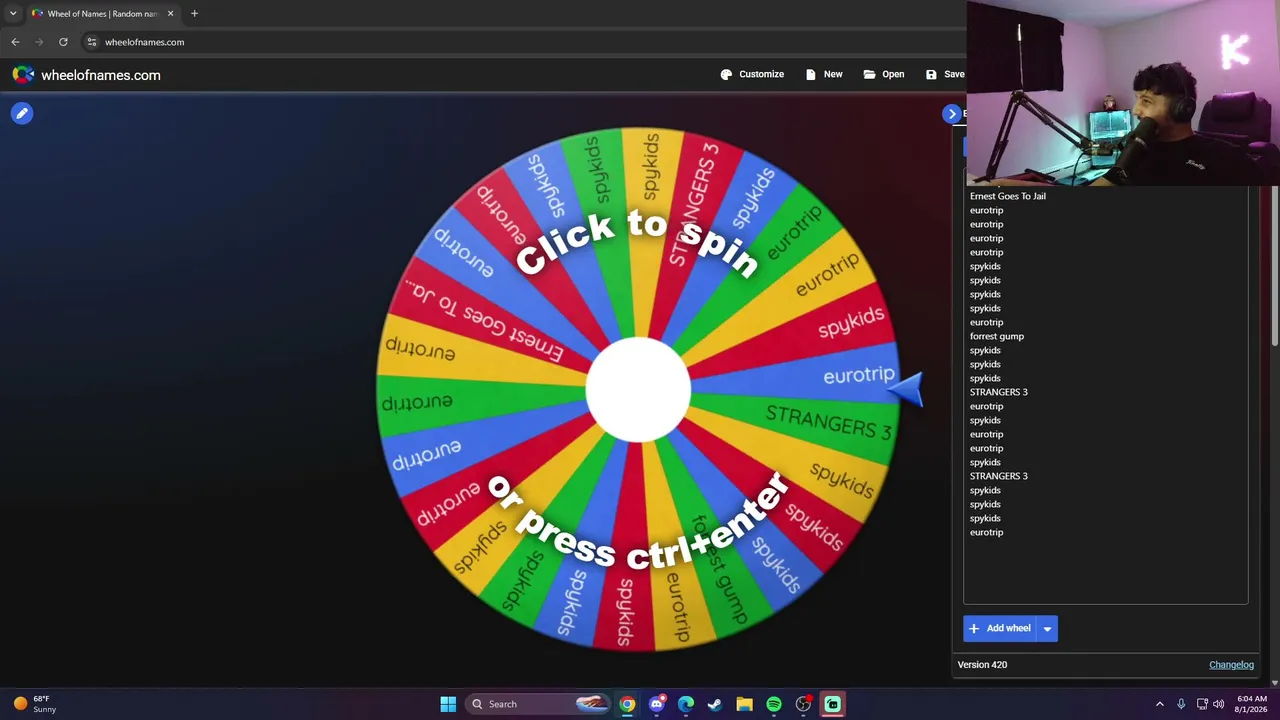Open the network tray icon
The image size is (1280, 720).
(x=1202, y=704)
